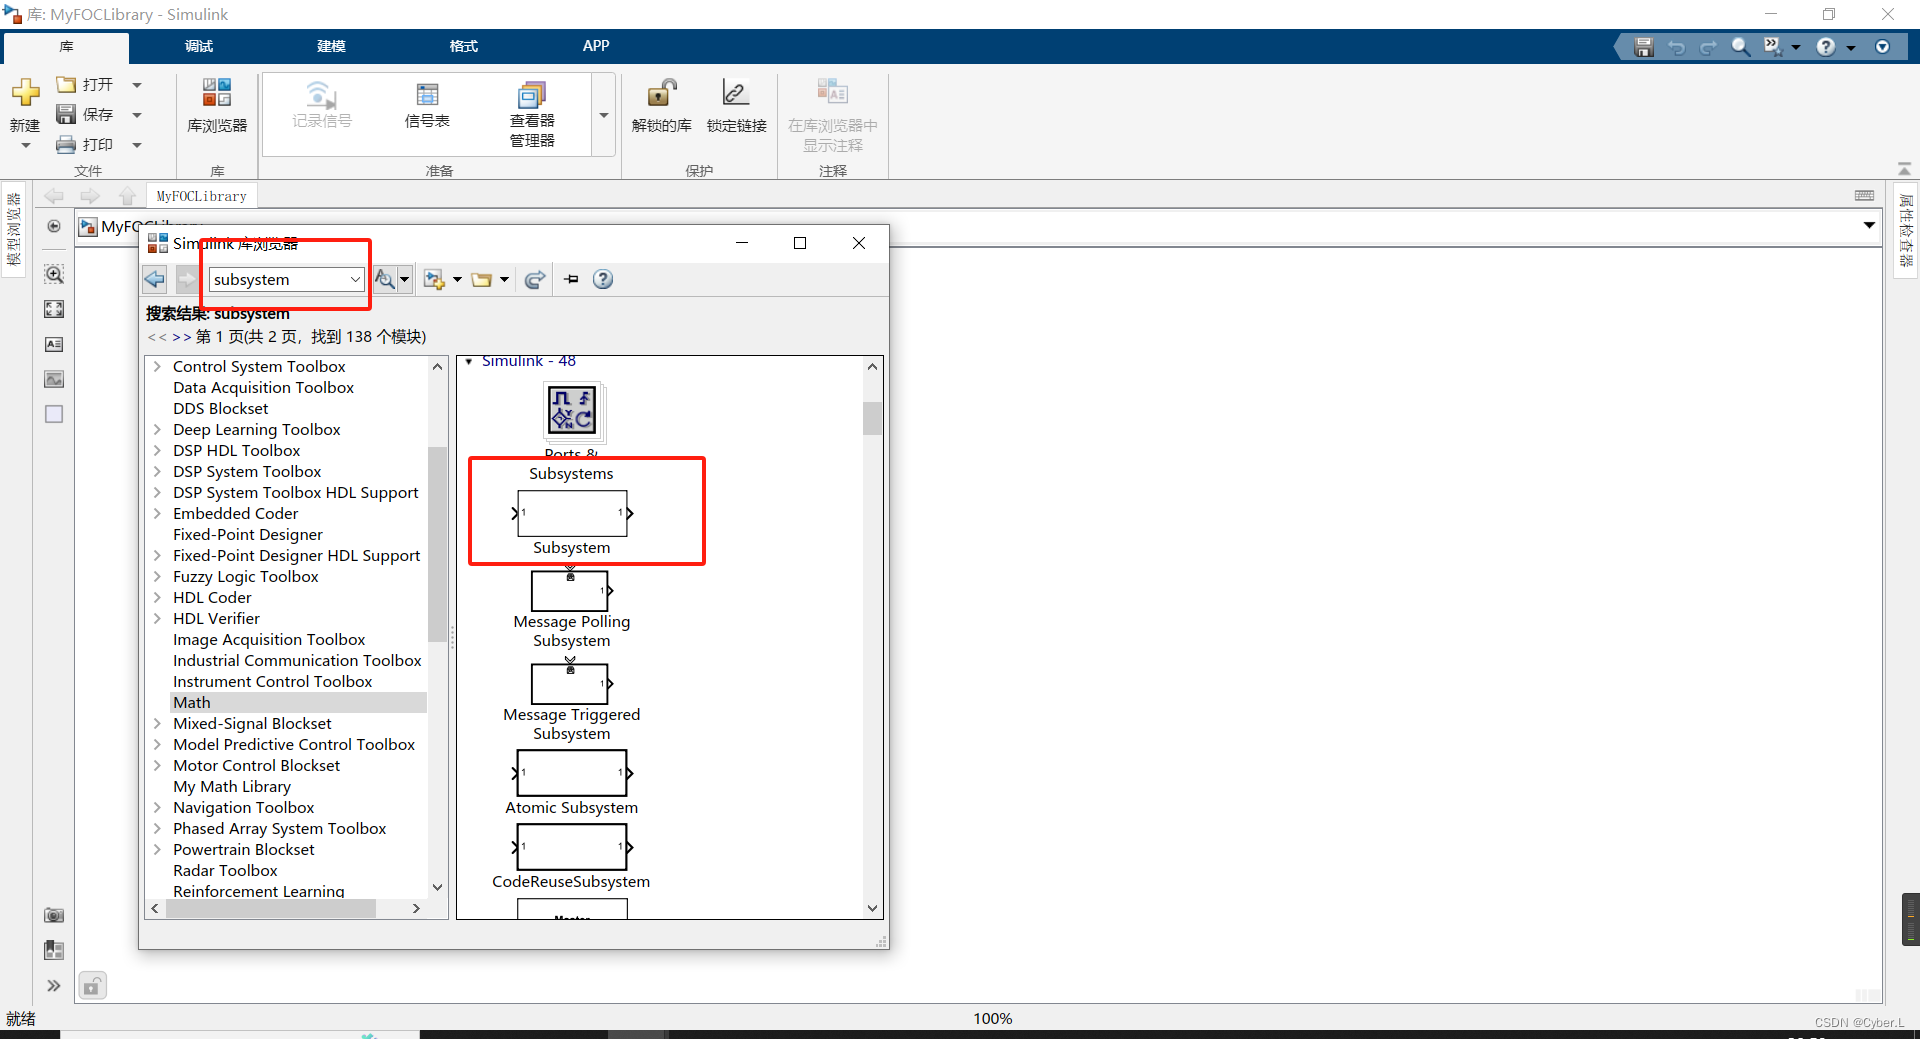Click the undo arrow in the quick access bar

[1677, 47]
